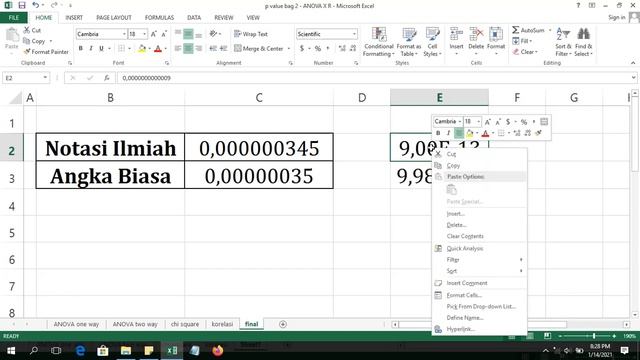Click Accounting dollar format icon in ribbon
640x360 pixels.
coord(302,49)
